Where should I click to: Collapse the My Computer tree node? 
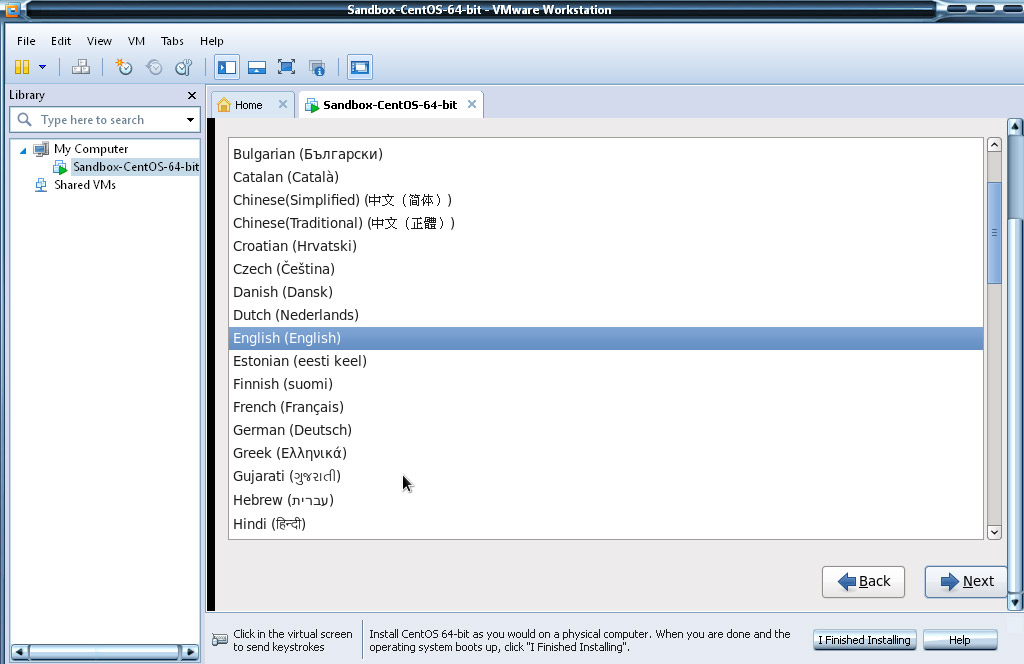pos(23,150)
